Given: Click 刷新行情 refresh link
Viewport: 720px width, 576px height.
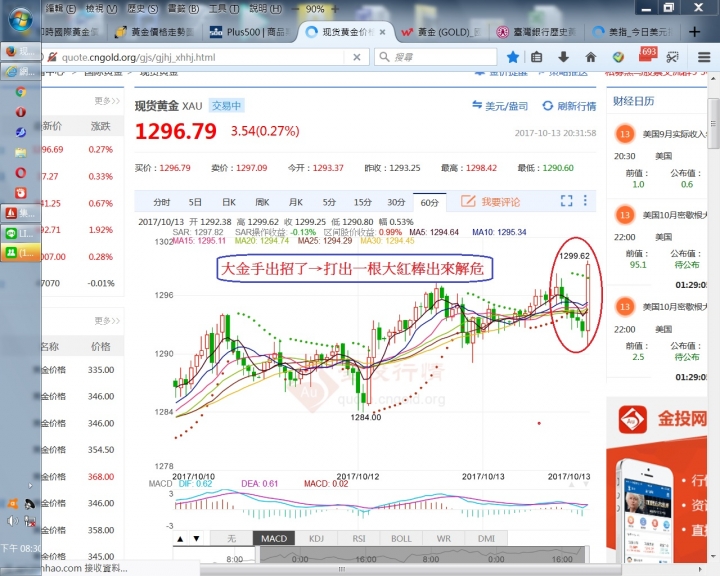Looking at the screenshot, I should point(569,106).
